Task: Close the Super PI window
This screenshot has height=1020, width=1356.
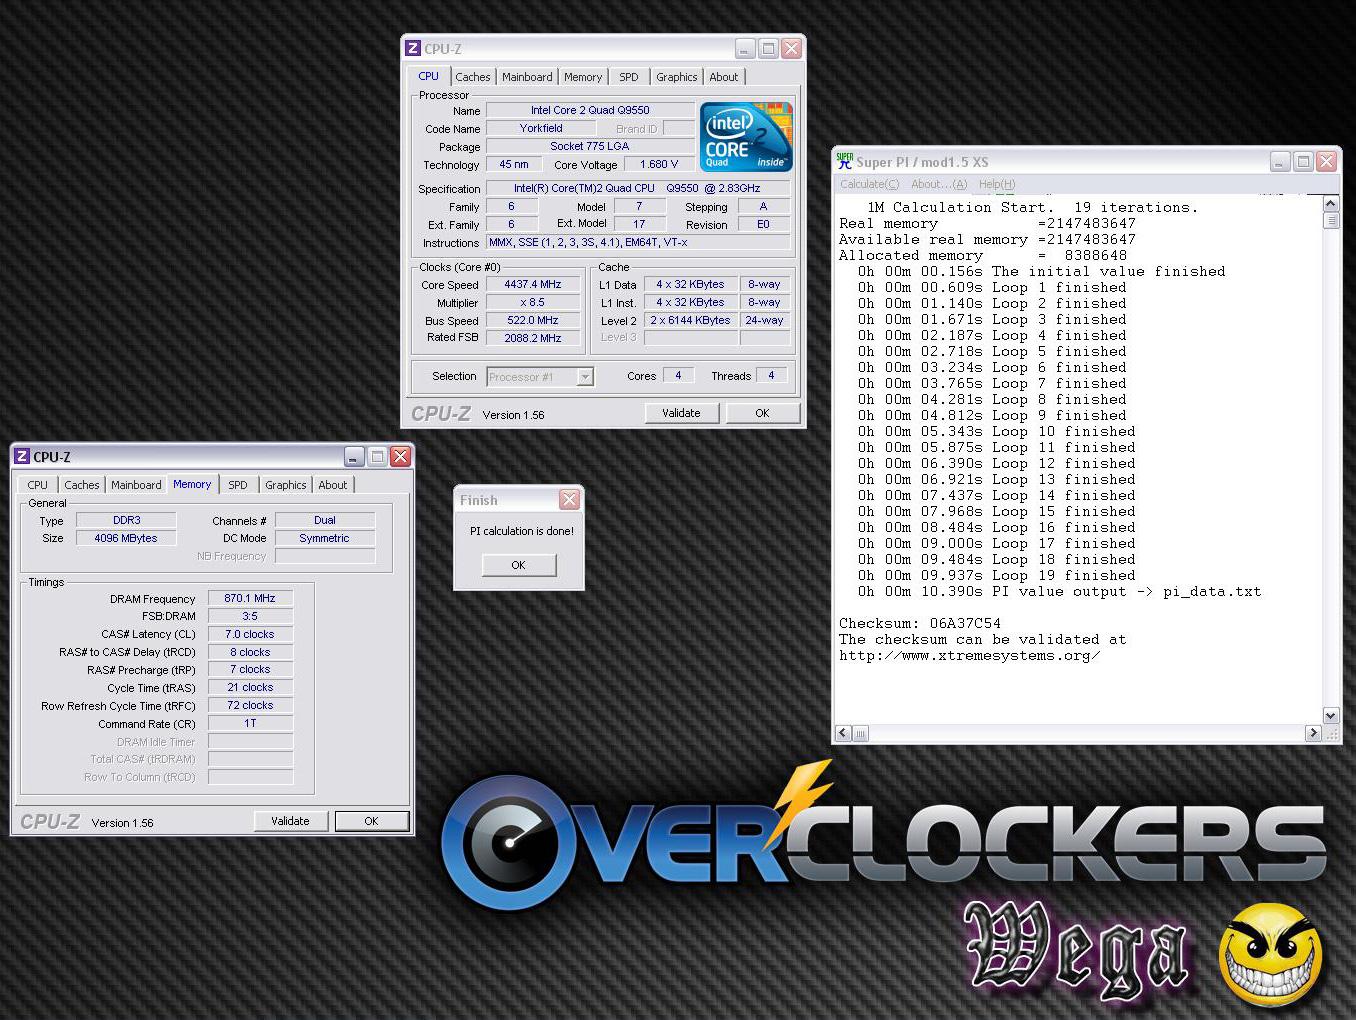Action: click(1326, 161)
